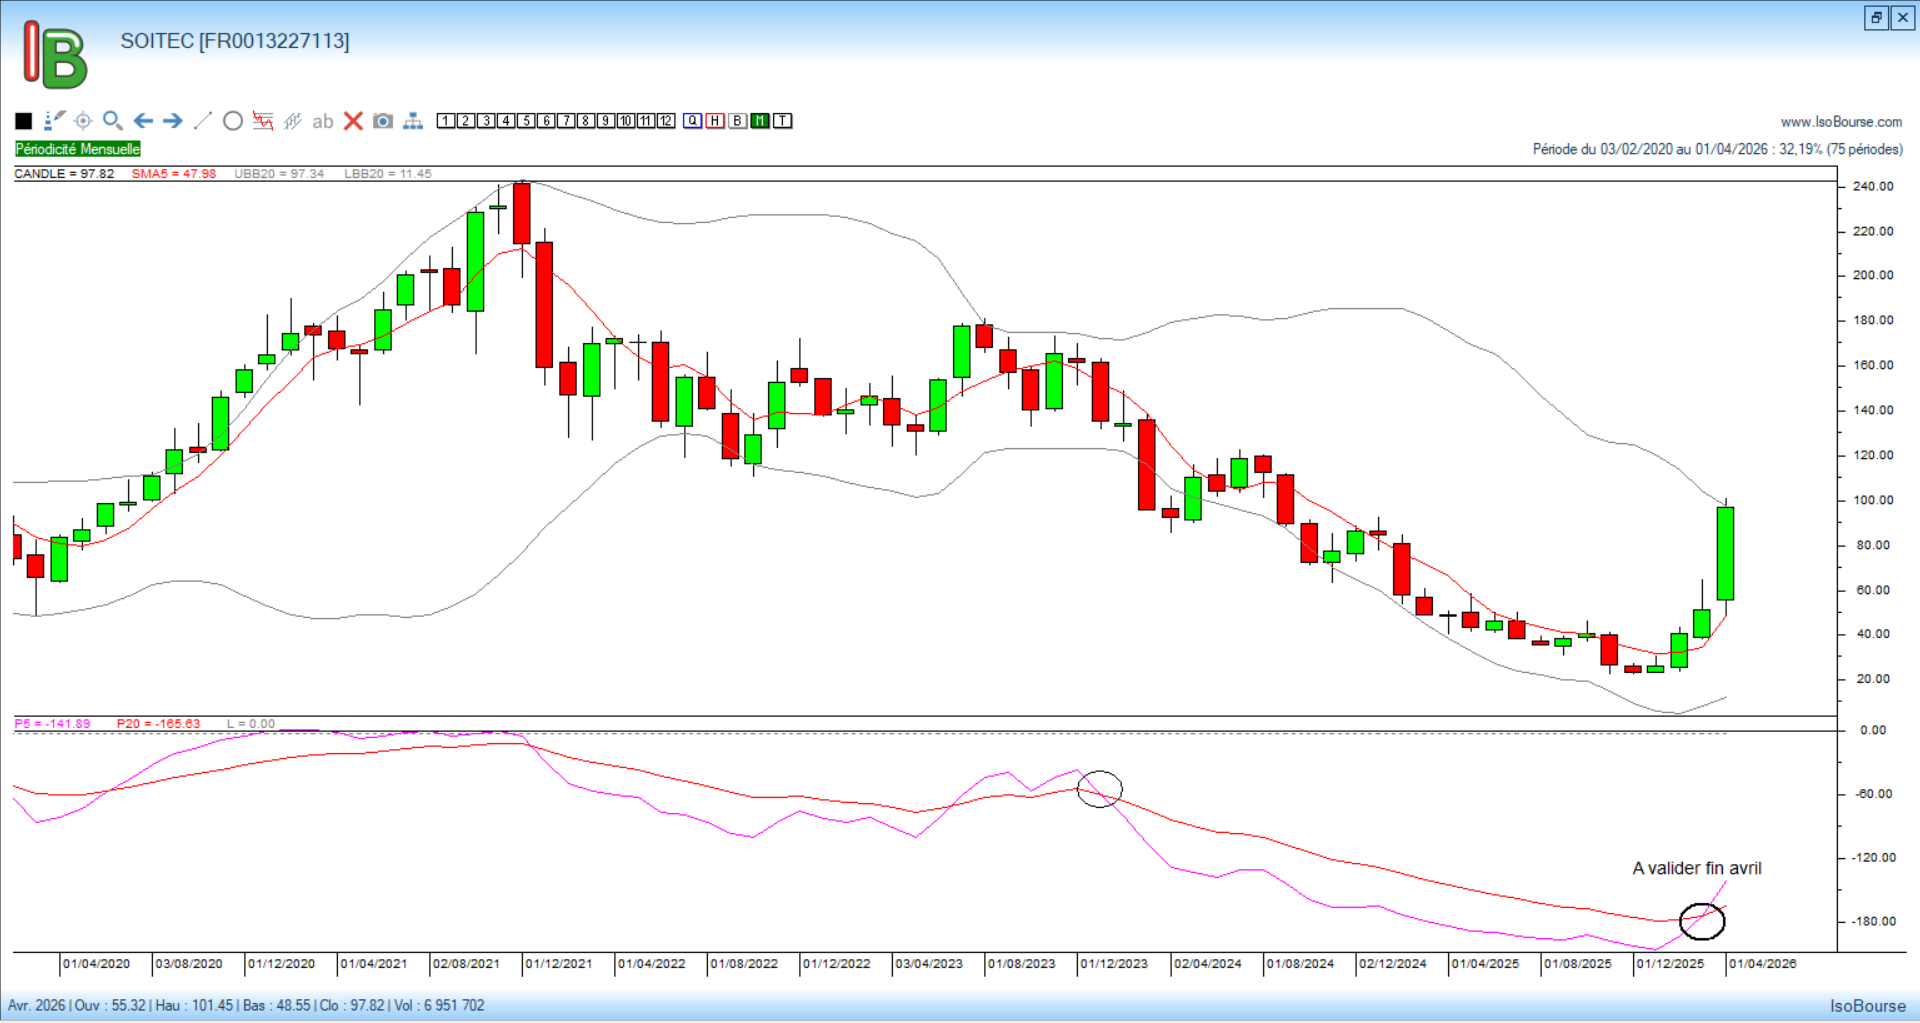Screen dimensions: 1920x1023
Task: Click the red X delete icon
Action: [353, 121]
